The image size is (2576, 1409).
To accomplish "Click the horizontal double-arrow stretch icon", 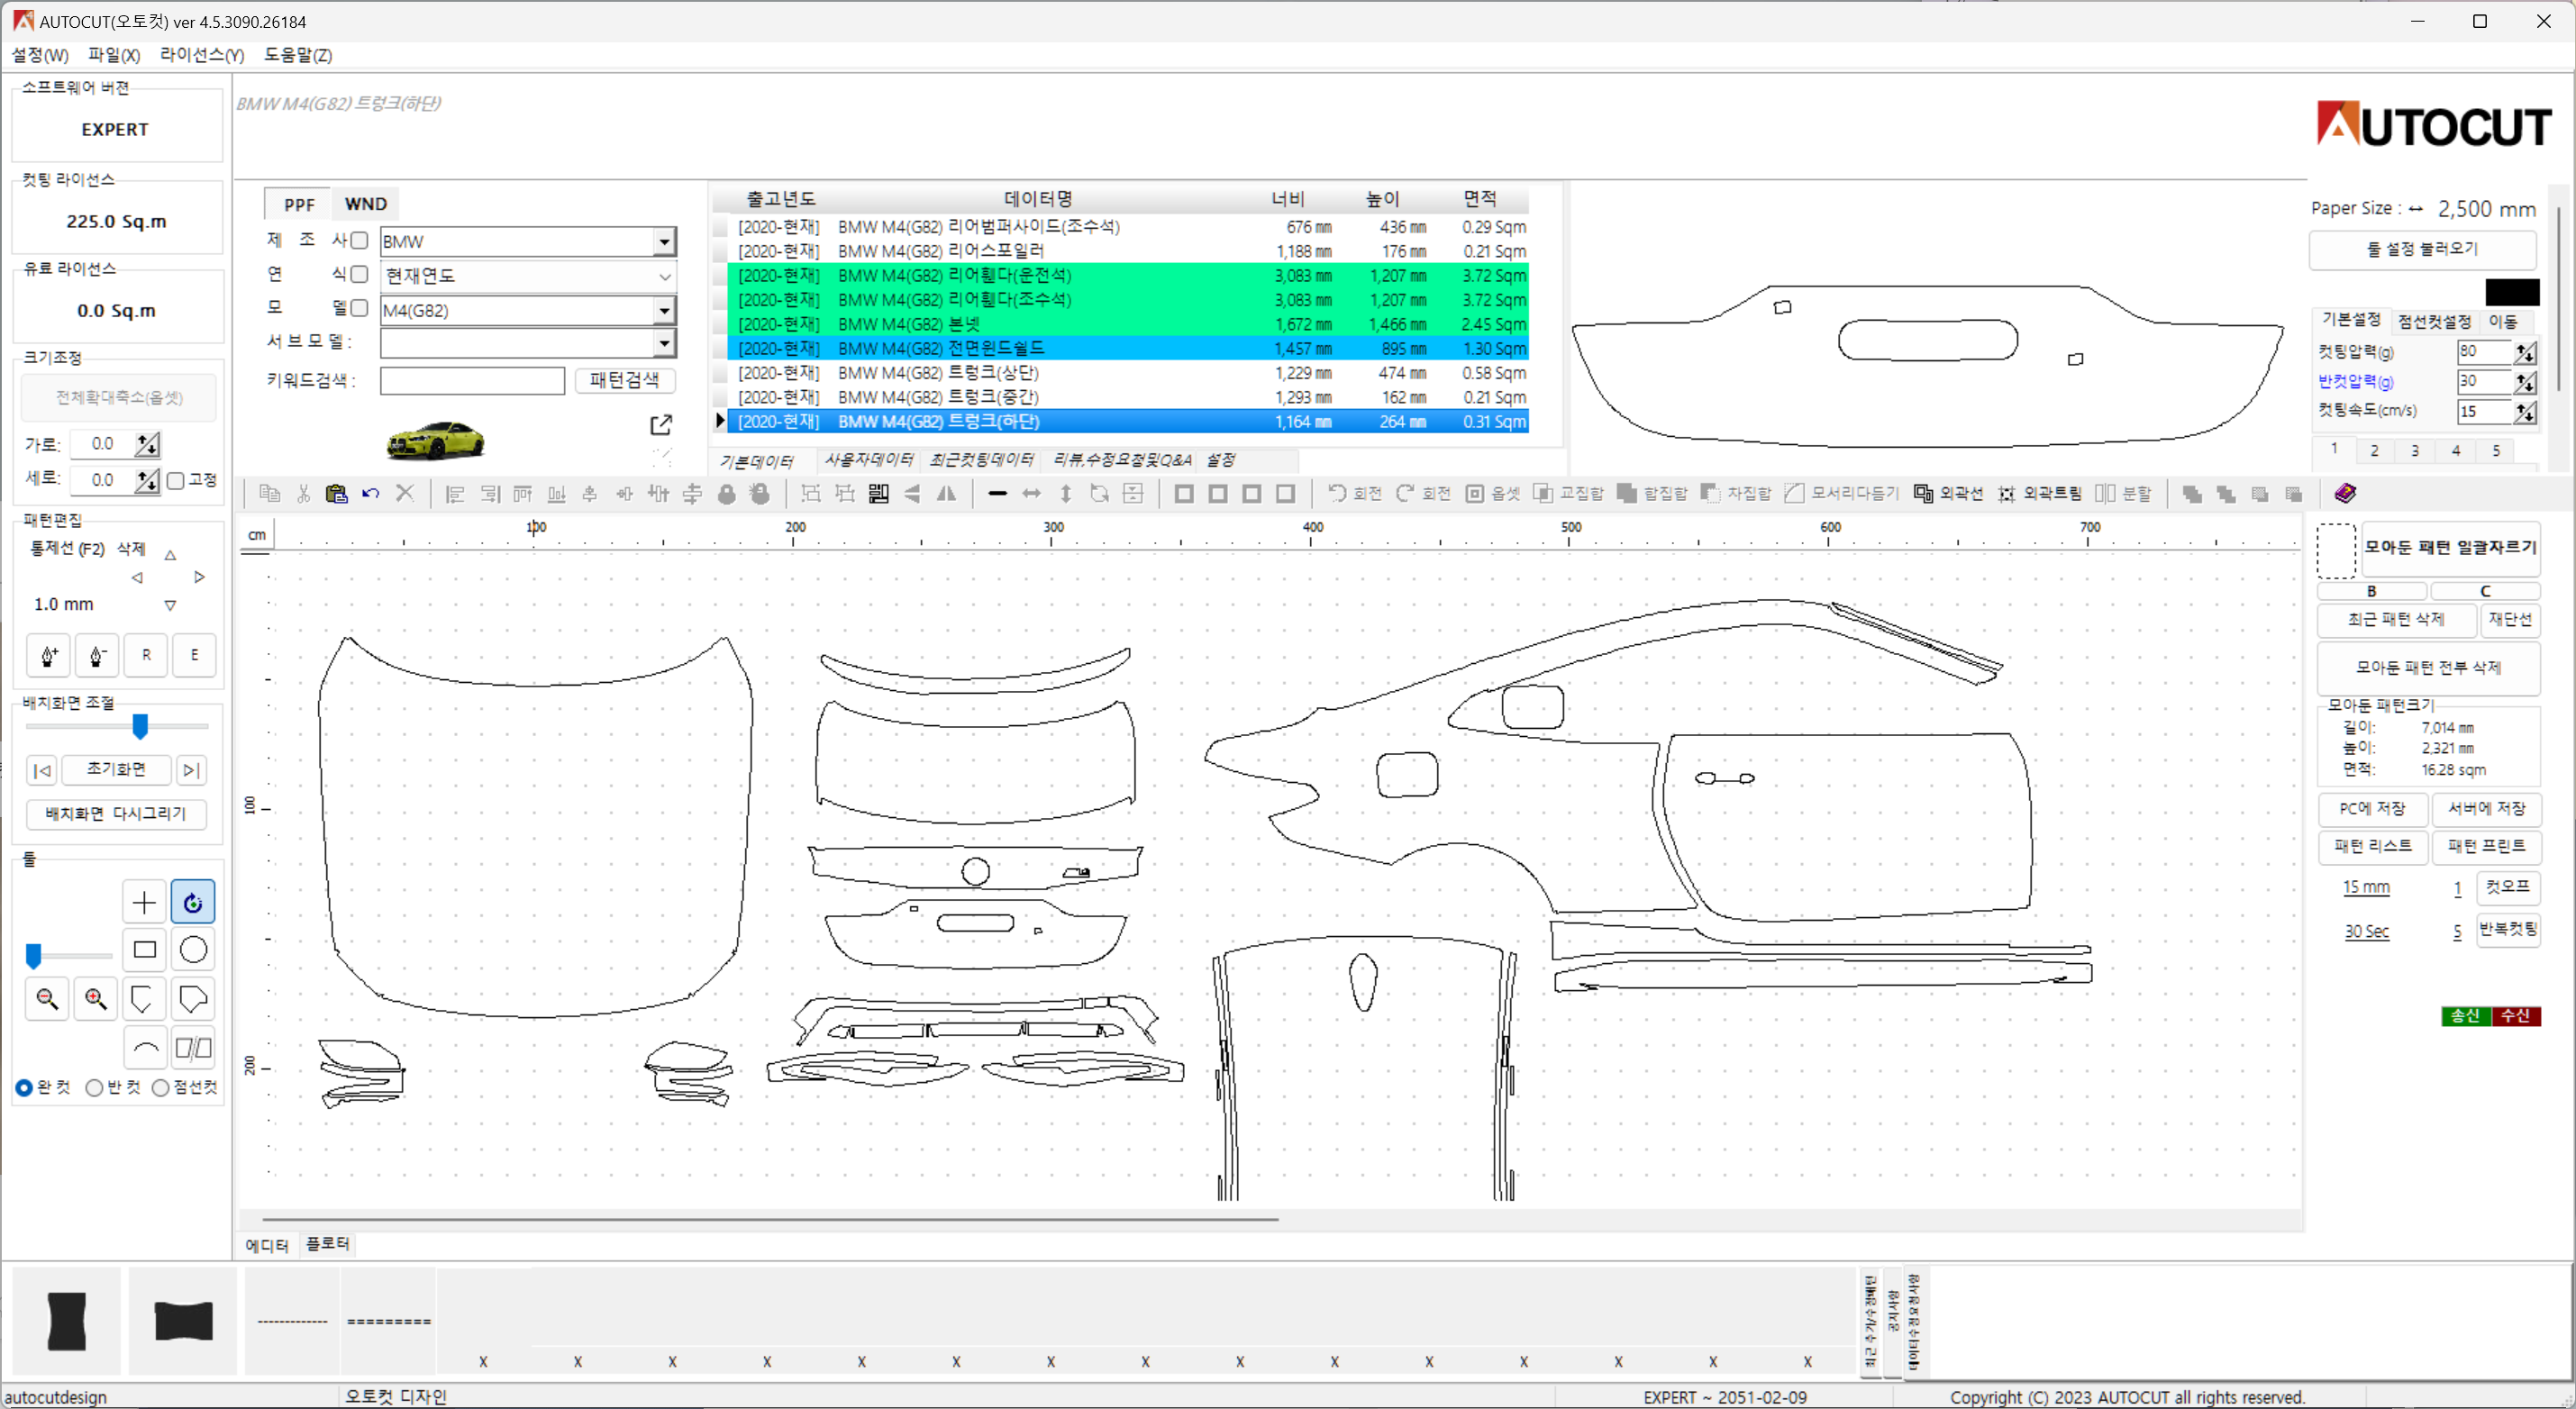I will click(x=1031, y=493).
